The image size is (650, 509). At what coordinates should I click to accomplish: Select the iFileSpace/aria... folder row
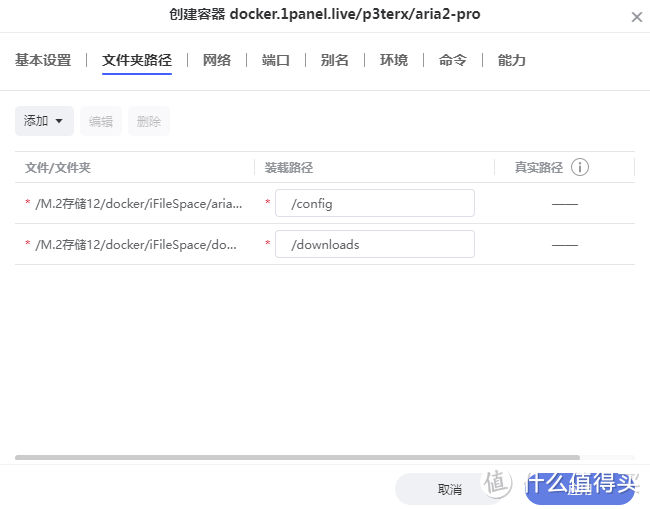tap(325, 203)
